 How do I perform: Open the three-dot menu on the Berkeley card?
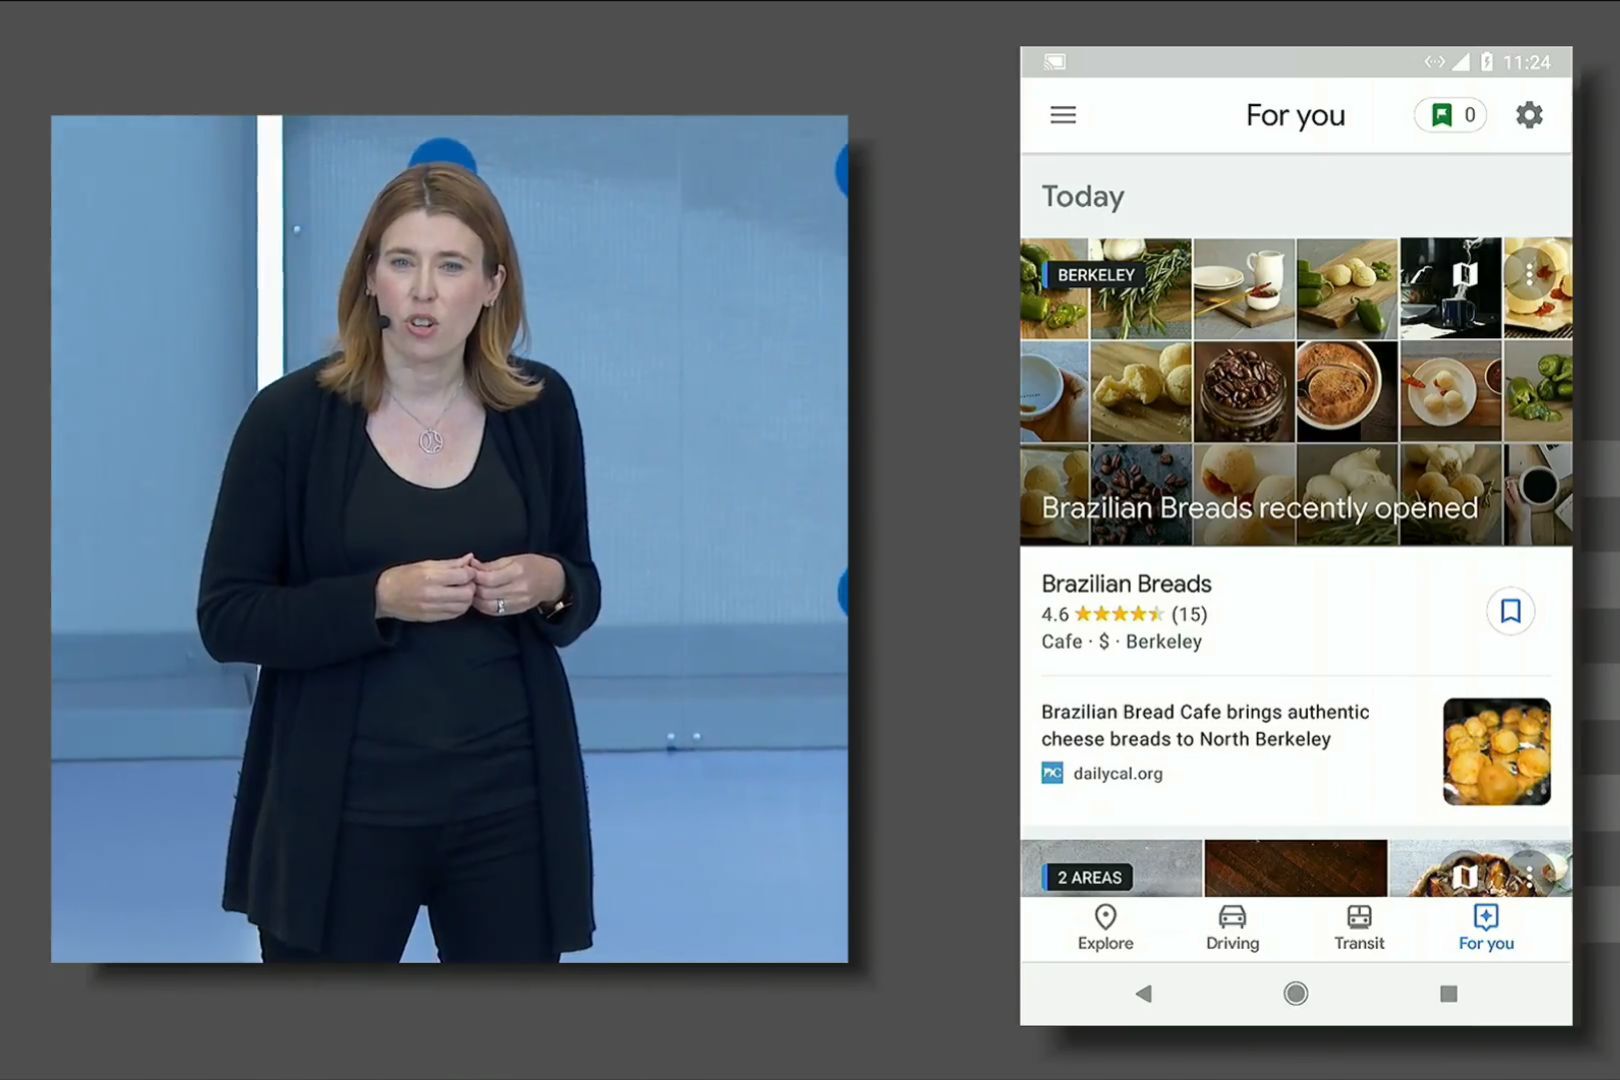1529,273
